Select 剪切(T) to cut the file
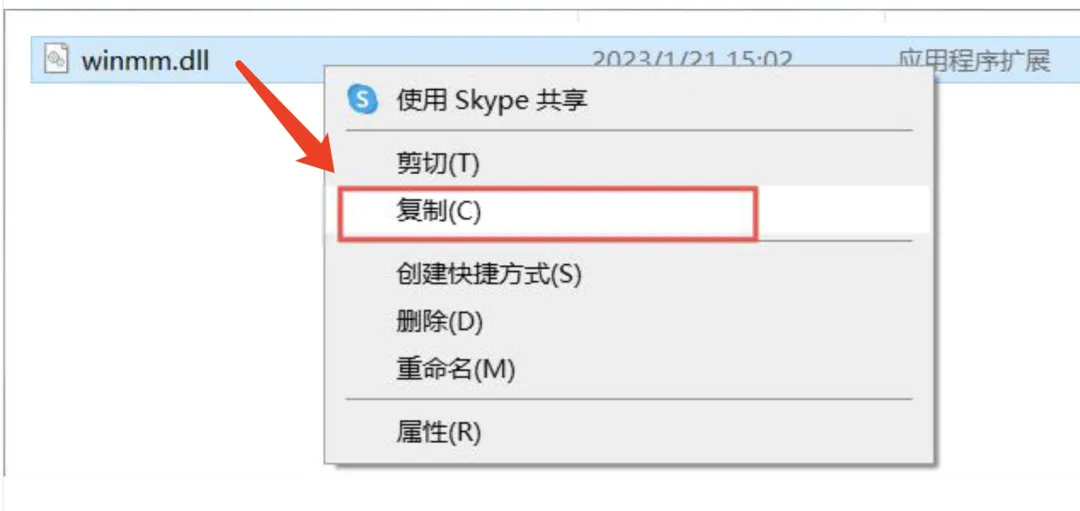The width and height of the screenshot is (1080, 511). click(438, 163)
